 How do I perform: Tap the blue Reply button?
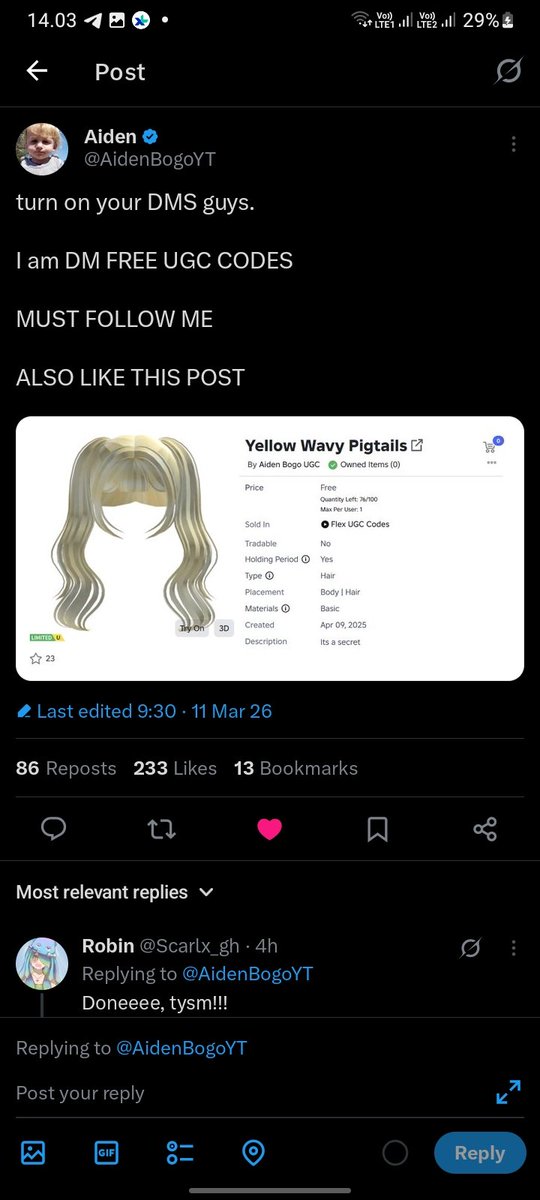[x=480, y=1153]
